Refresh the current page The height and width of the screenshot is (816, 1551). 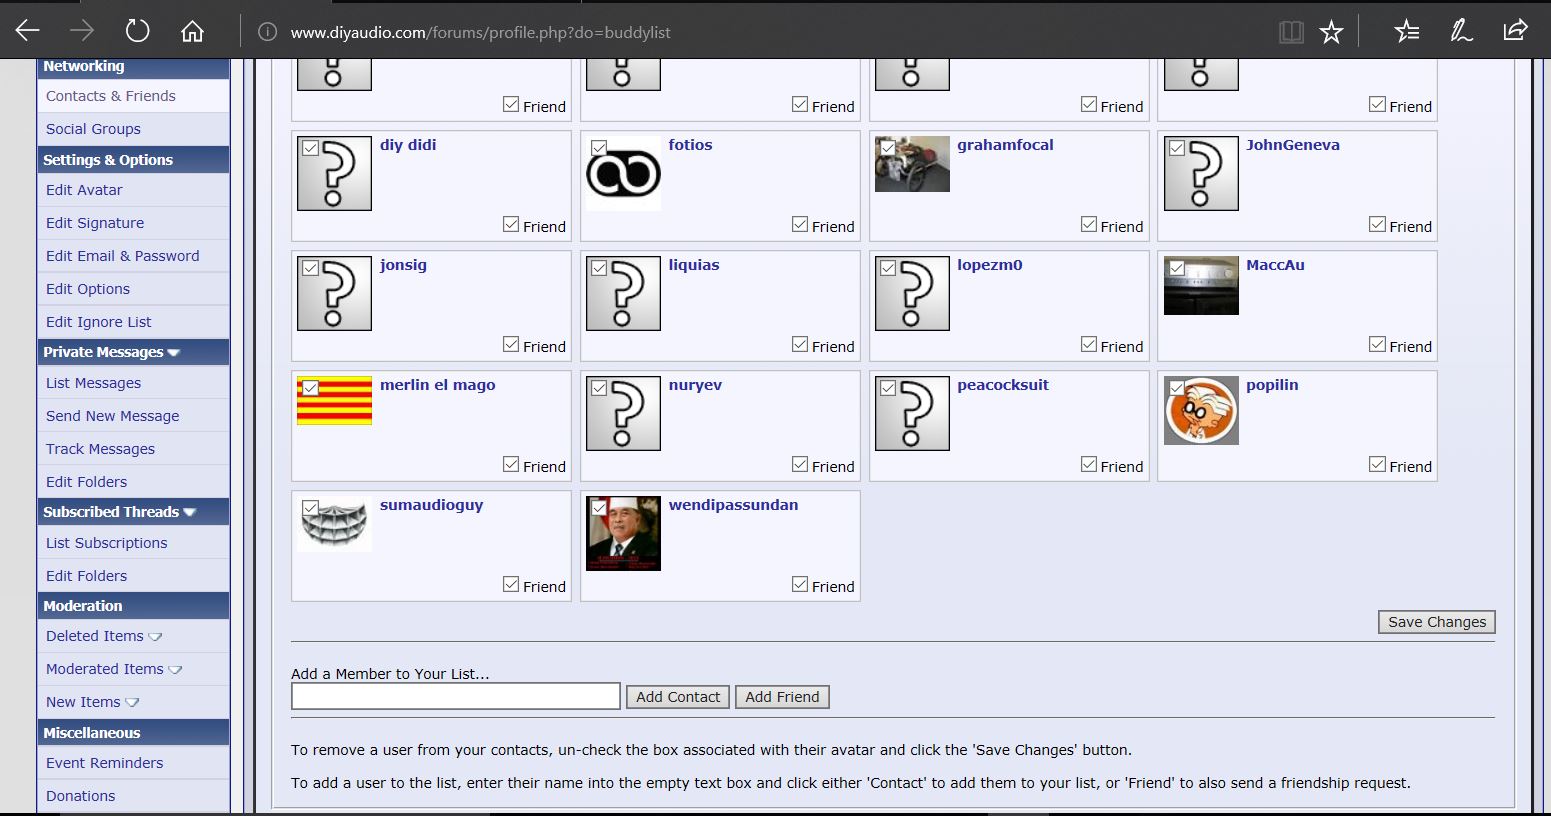point(137,31)
